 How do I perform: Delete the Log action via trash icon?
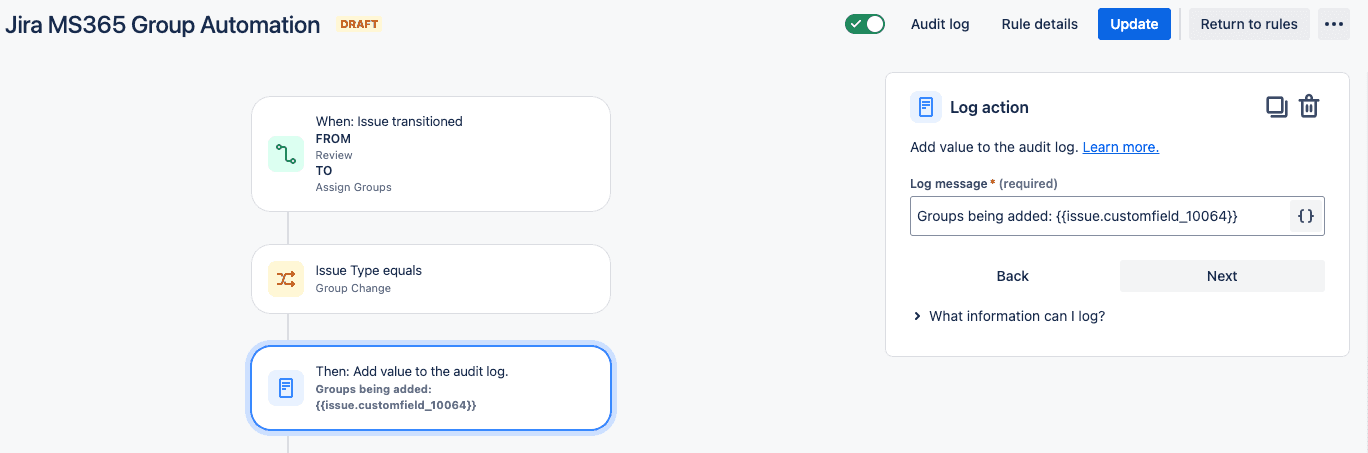click(1309, 107)
